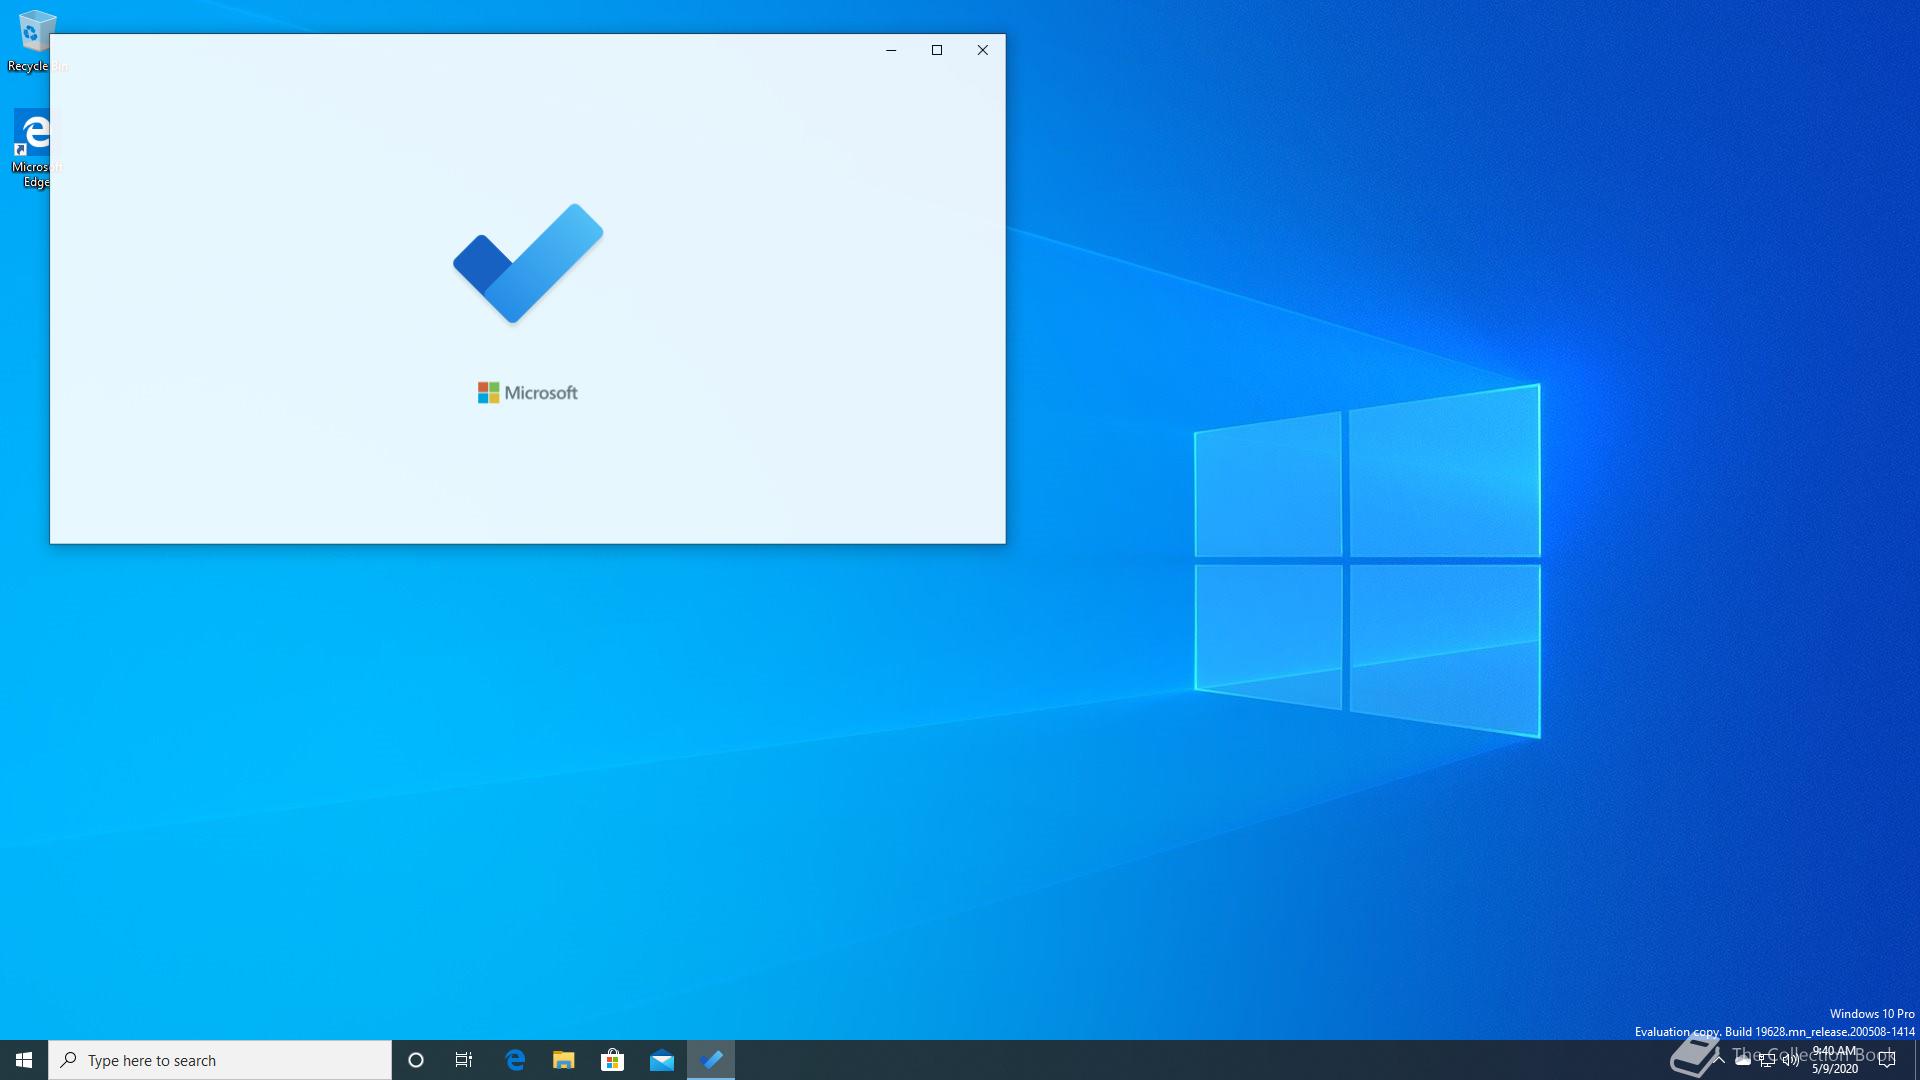Open Microsoft Store from the taskbar
1920x1080 pixels.
pos(612,1060)
